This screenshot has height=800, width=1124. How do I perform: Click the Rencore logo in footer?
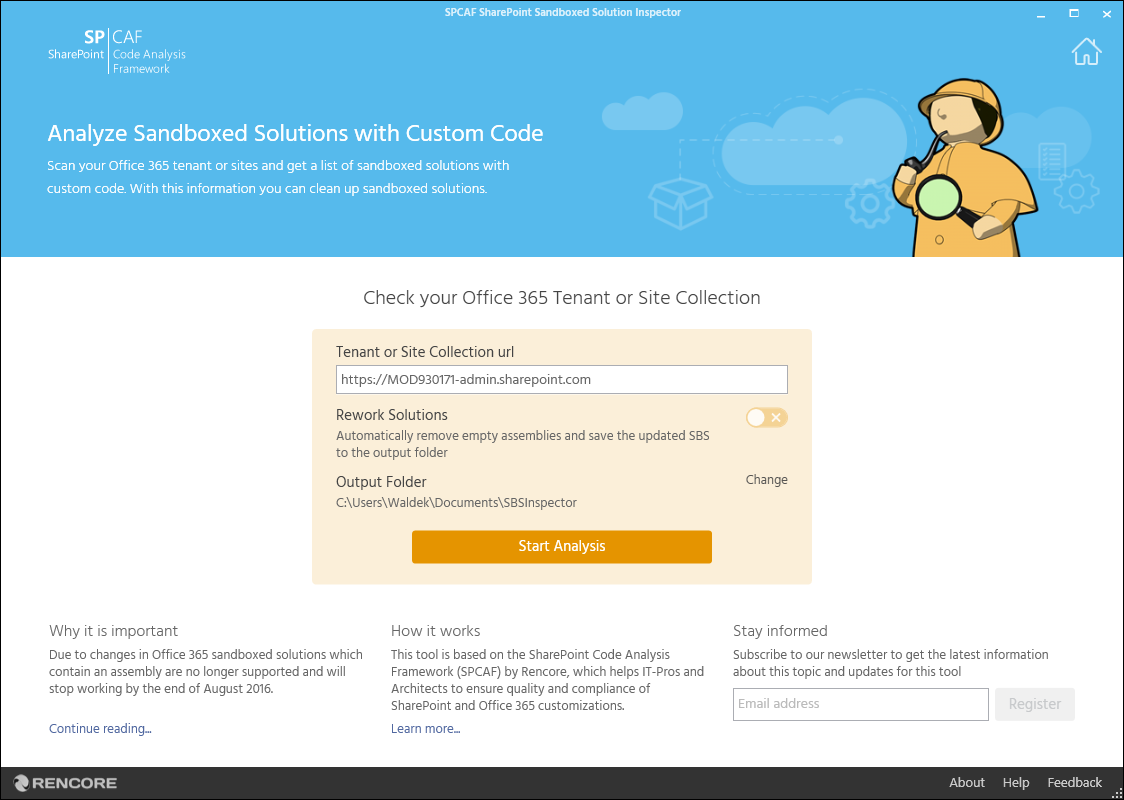coord(65,783)
